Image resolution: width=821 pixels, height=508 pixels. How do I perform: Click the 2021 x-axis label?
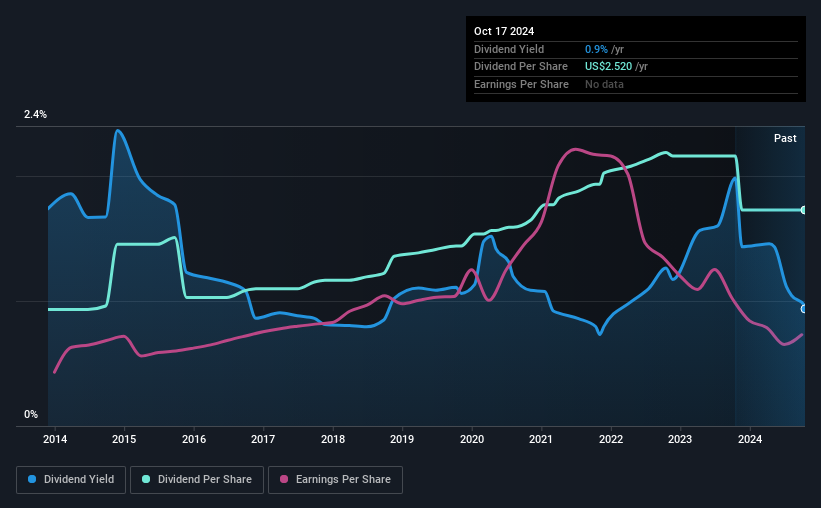[x=541, y=439]
